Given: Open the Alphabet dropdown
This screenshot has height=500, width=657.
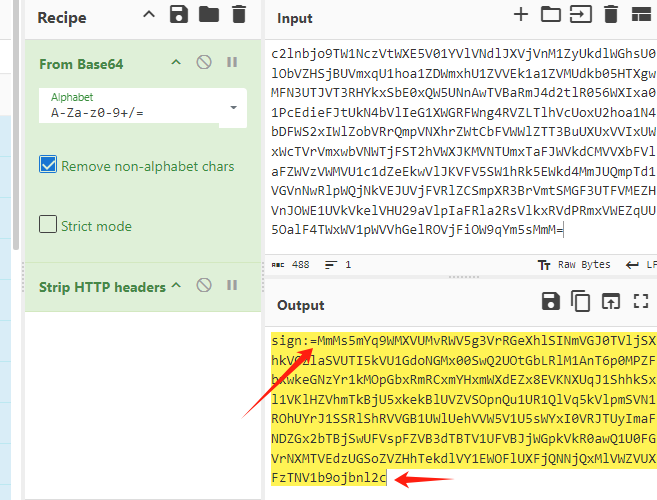Looking at the screenshot, I should [x=234, y=106].
